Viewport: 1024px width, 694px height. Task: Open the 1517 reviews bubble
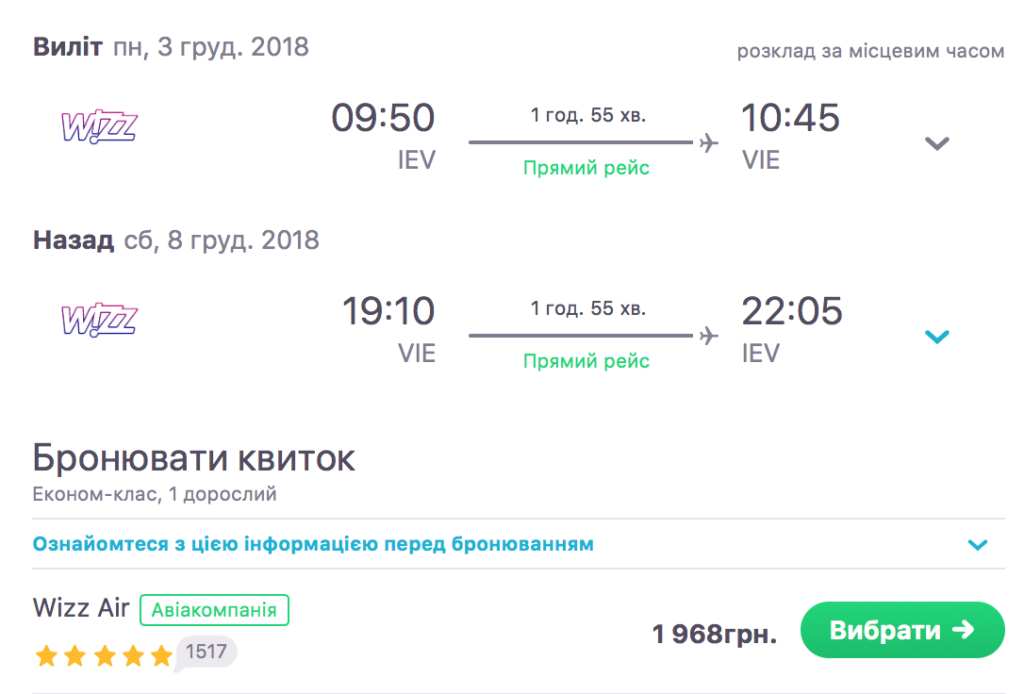coord(206,653)
